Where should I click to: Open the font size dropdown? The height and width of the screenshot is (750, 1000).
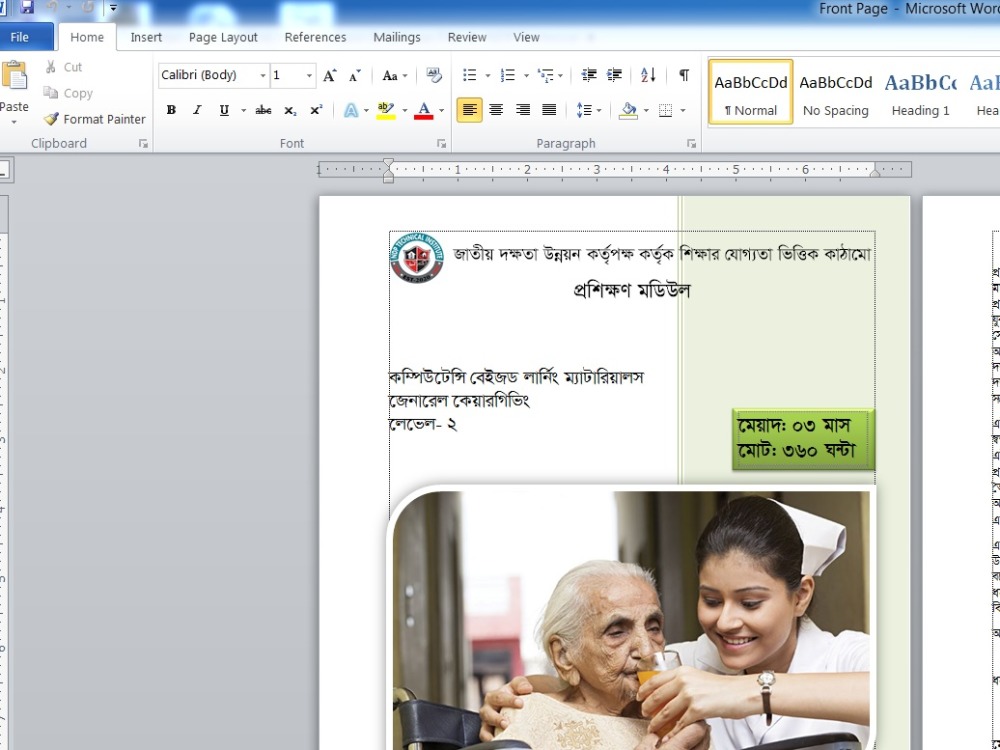[309, 76]
